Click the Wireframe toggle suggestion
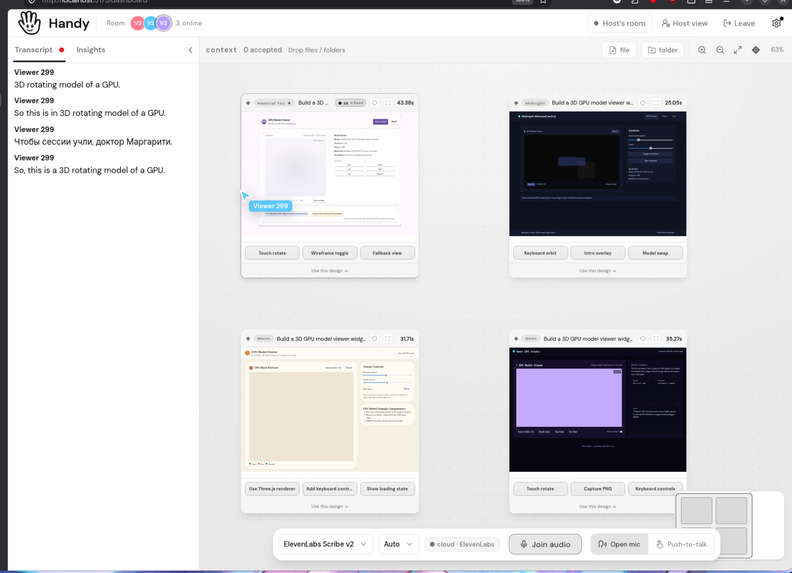This screenshot has height=573, width=792. point(330,253)
